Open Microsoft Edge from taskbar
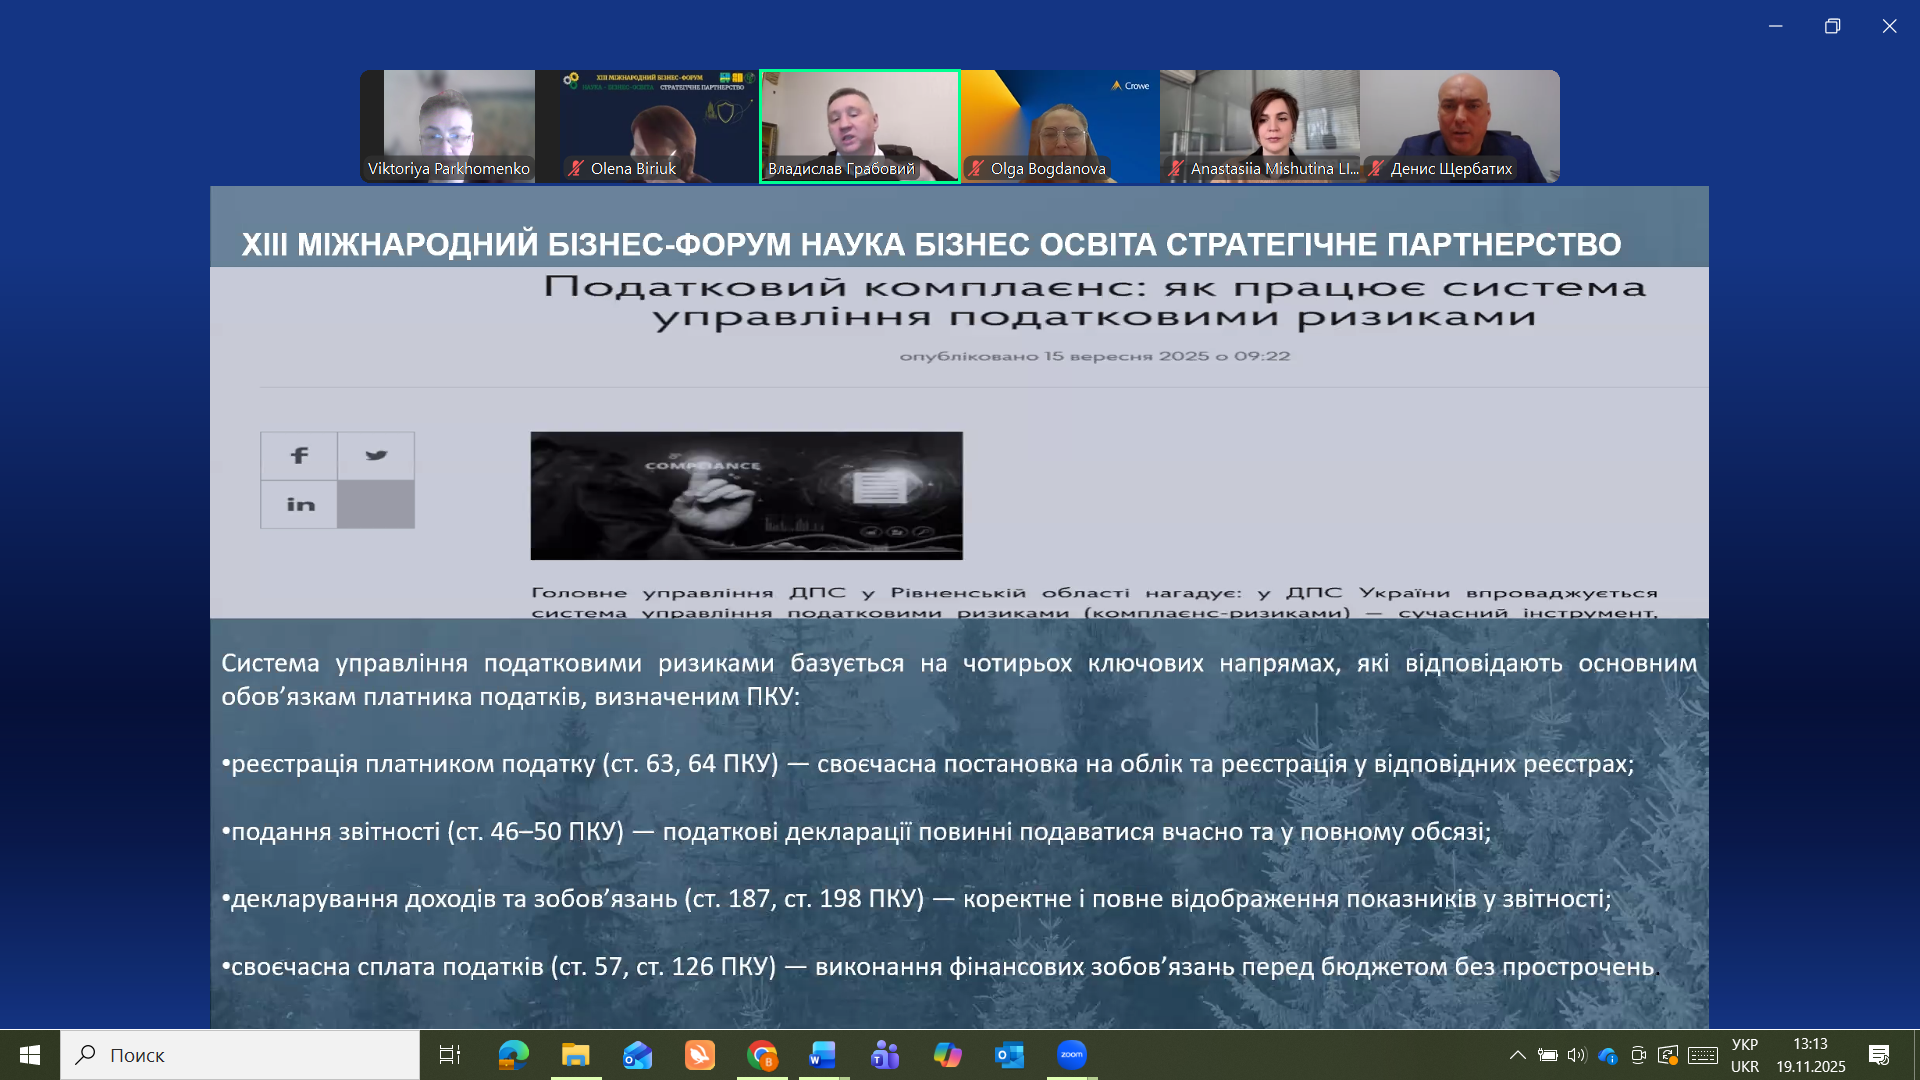Image resolution: width=1920 pixels, height=1080 pixels. [513, 1055]
